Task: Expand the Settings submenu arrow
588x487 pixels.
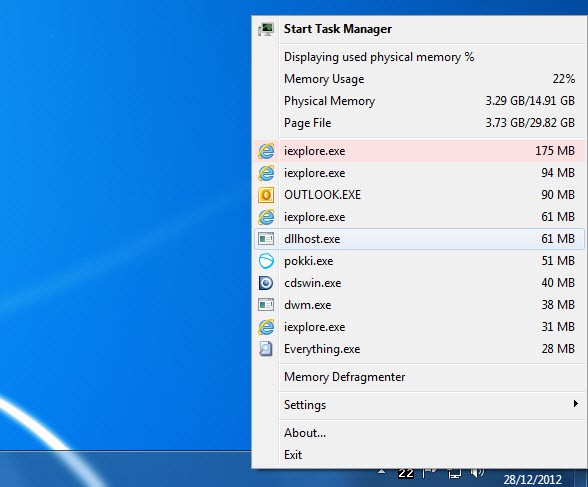Action: coord(576,404)
